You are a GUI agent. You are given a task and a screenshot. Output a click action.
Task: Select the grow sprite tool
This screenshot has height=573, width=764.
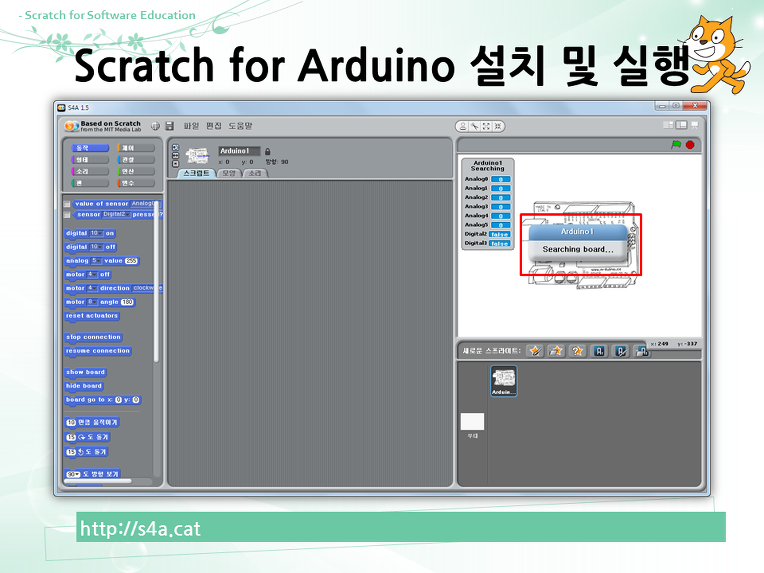click(486, 126)
